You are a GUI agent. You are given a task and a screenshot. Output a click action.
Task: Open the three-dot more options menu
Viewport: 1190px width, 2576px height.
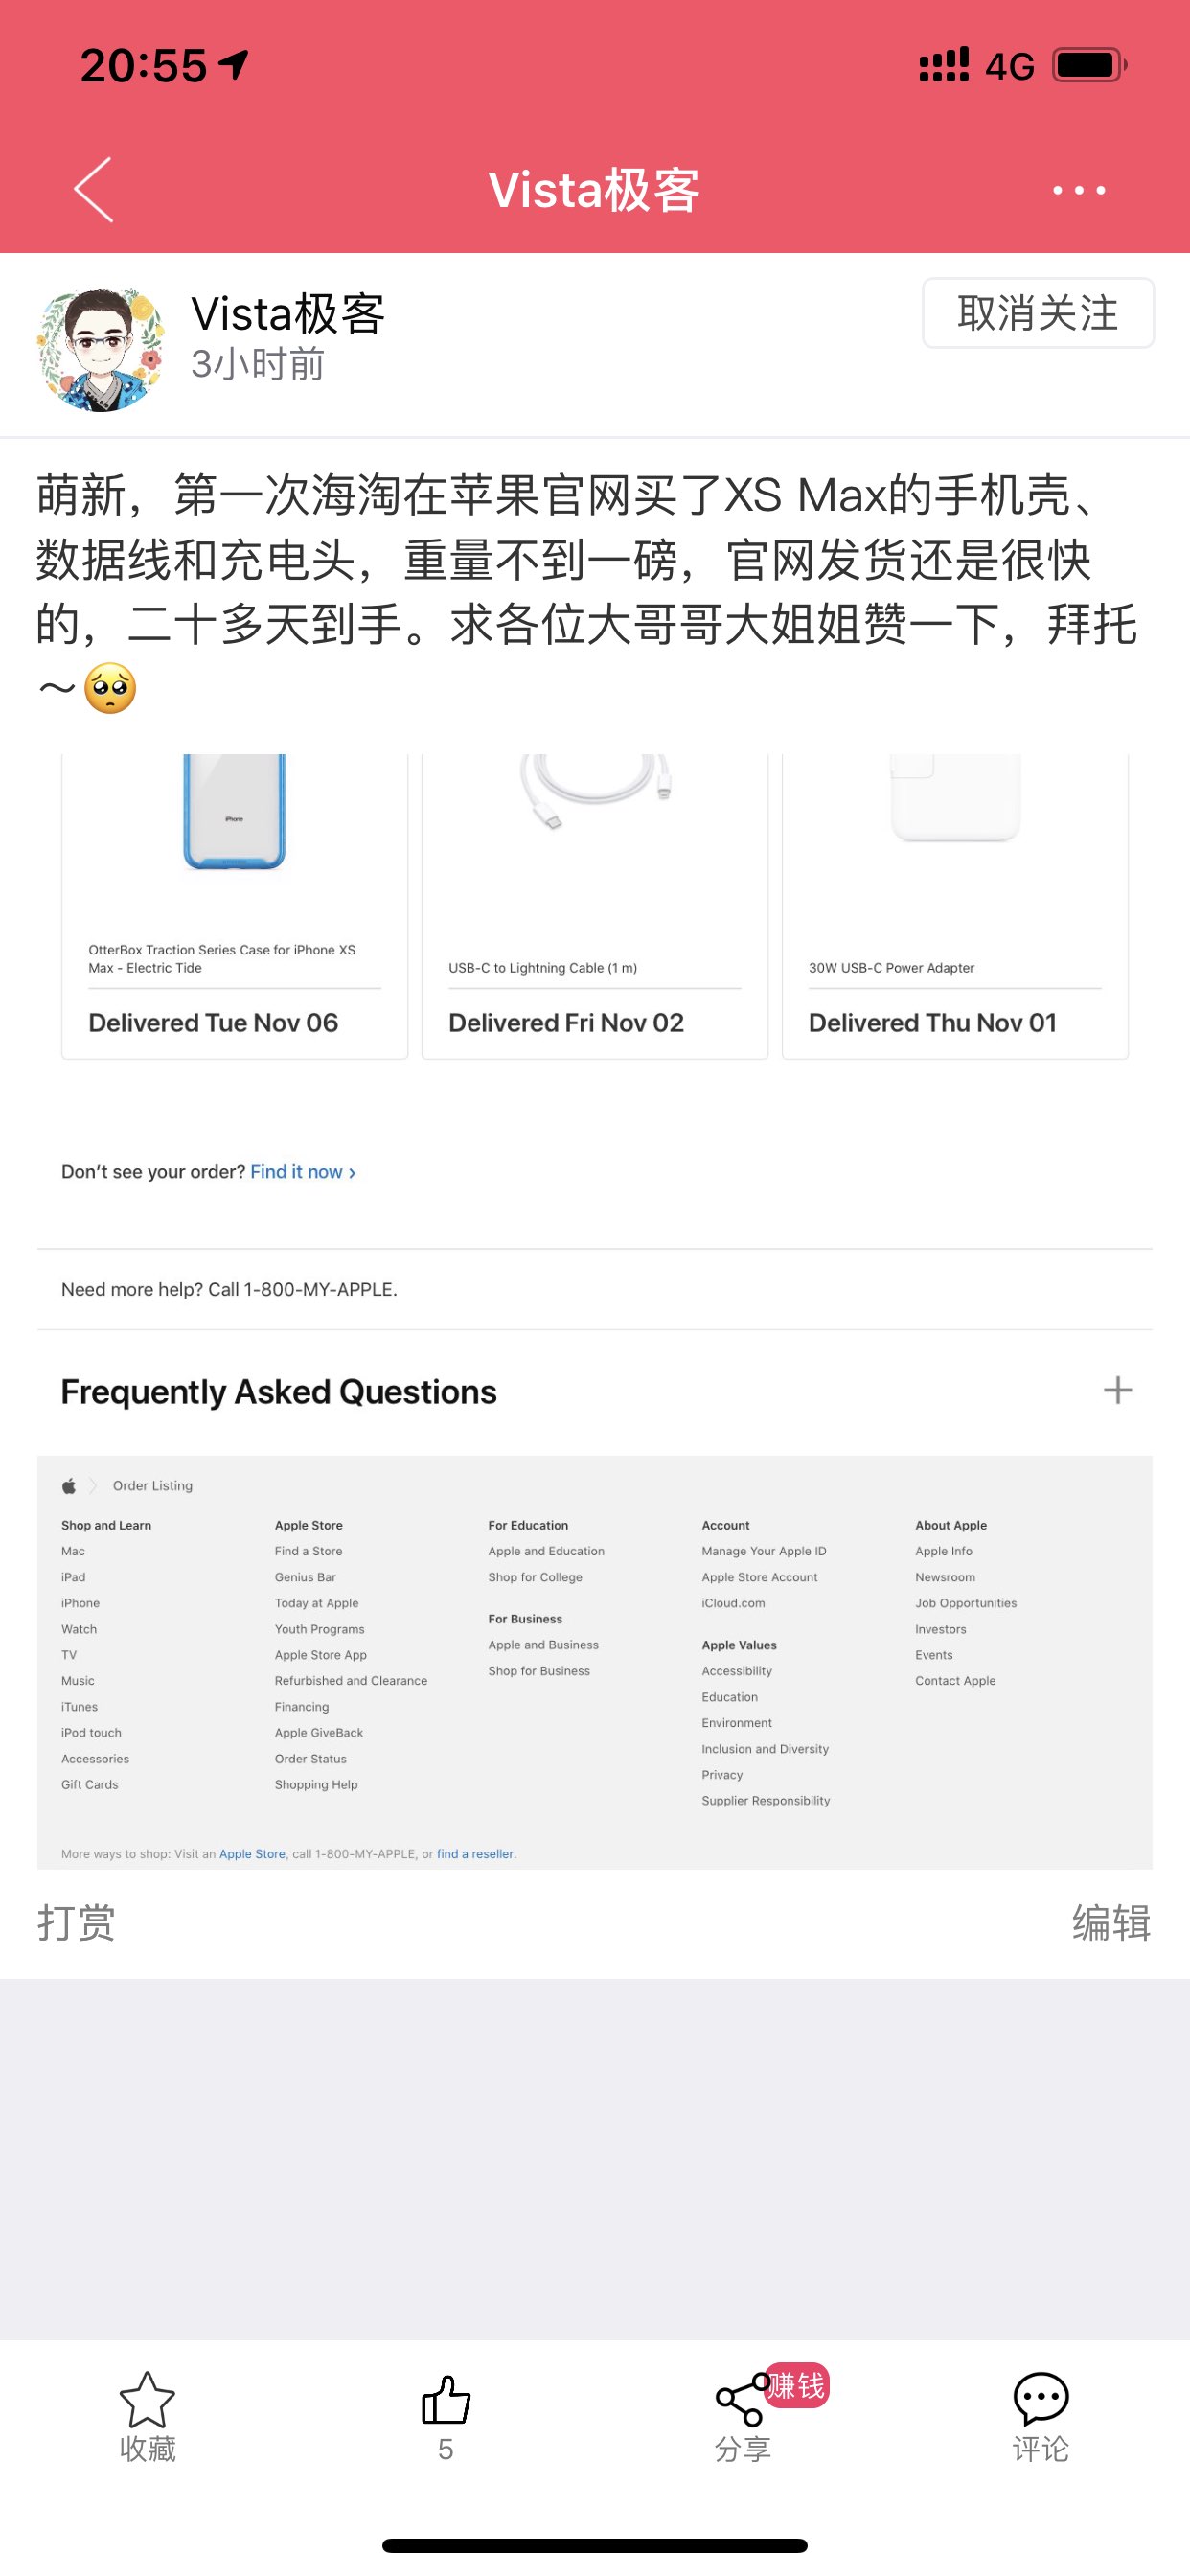[1079, 190]
